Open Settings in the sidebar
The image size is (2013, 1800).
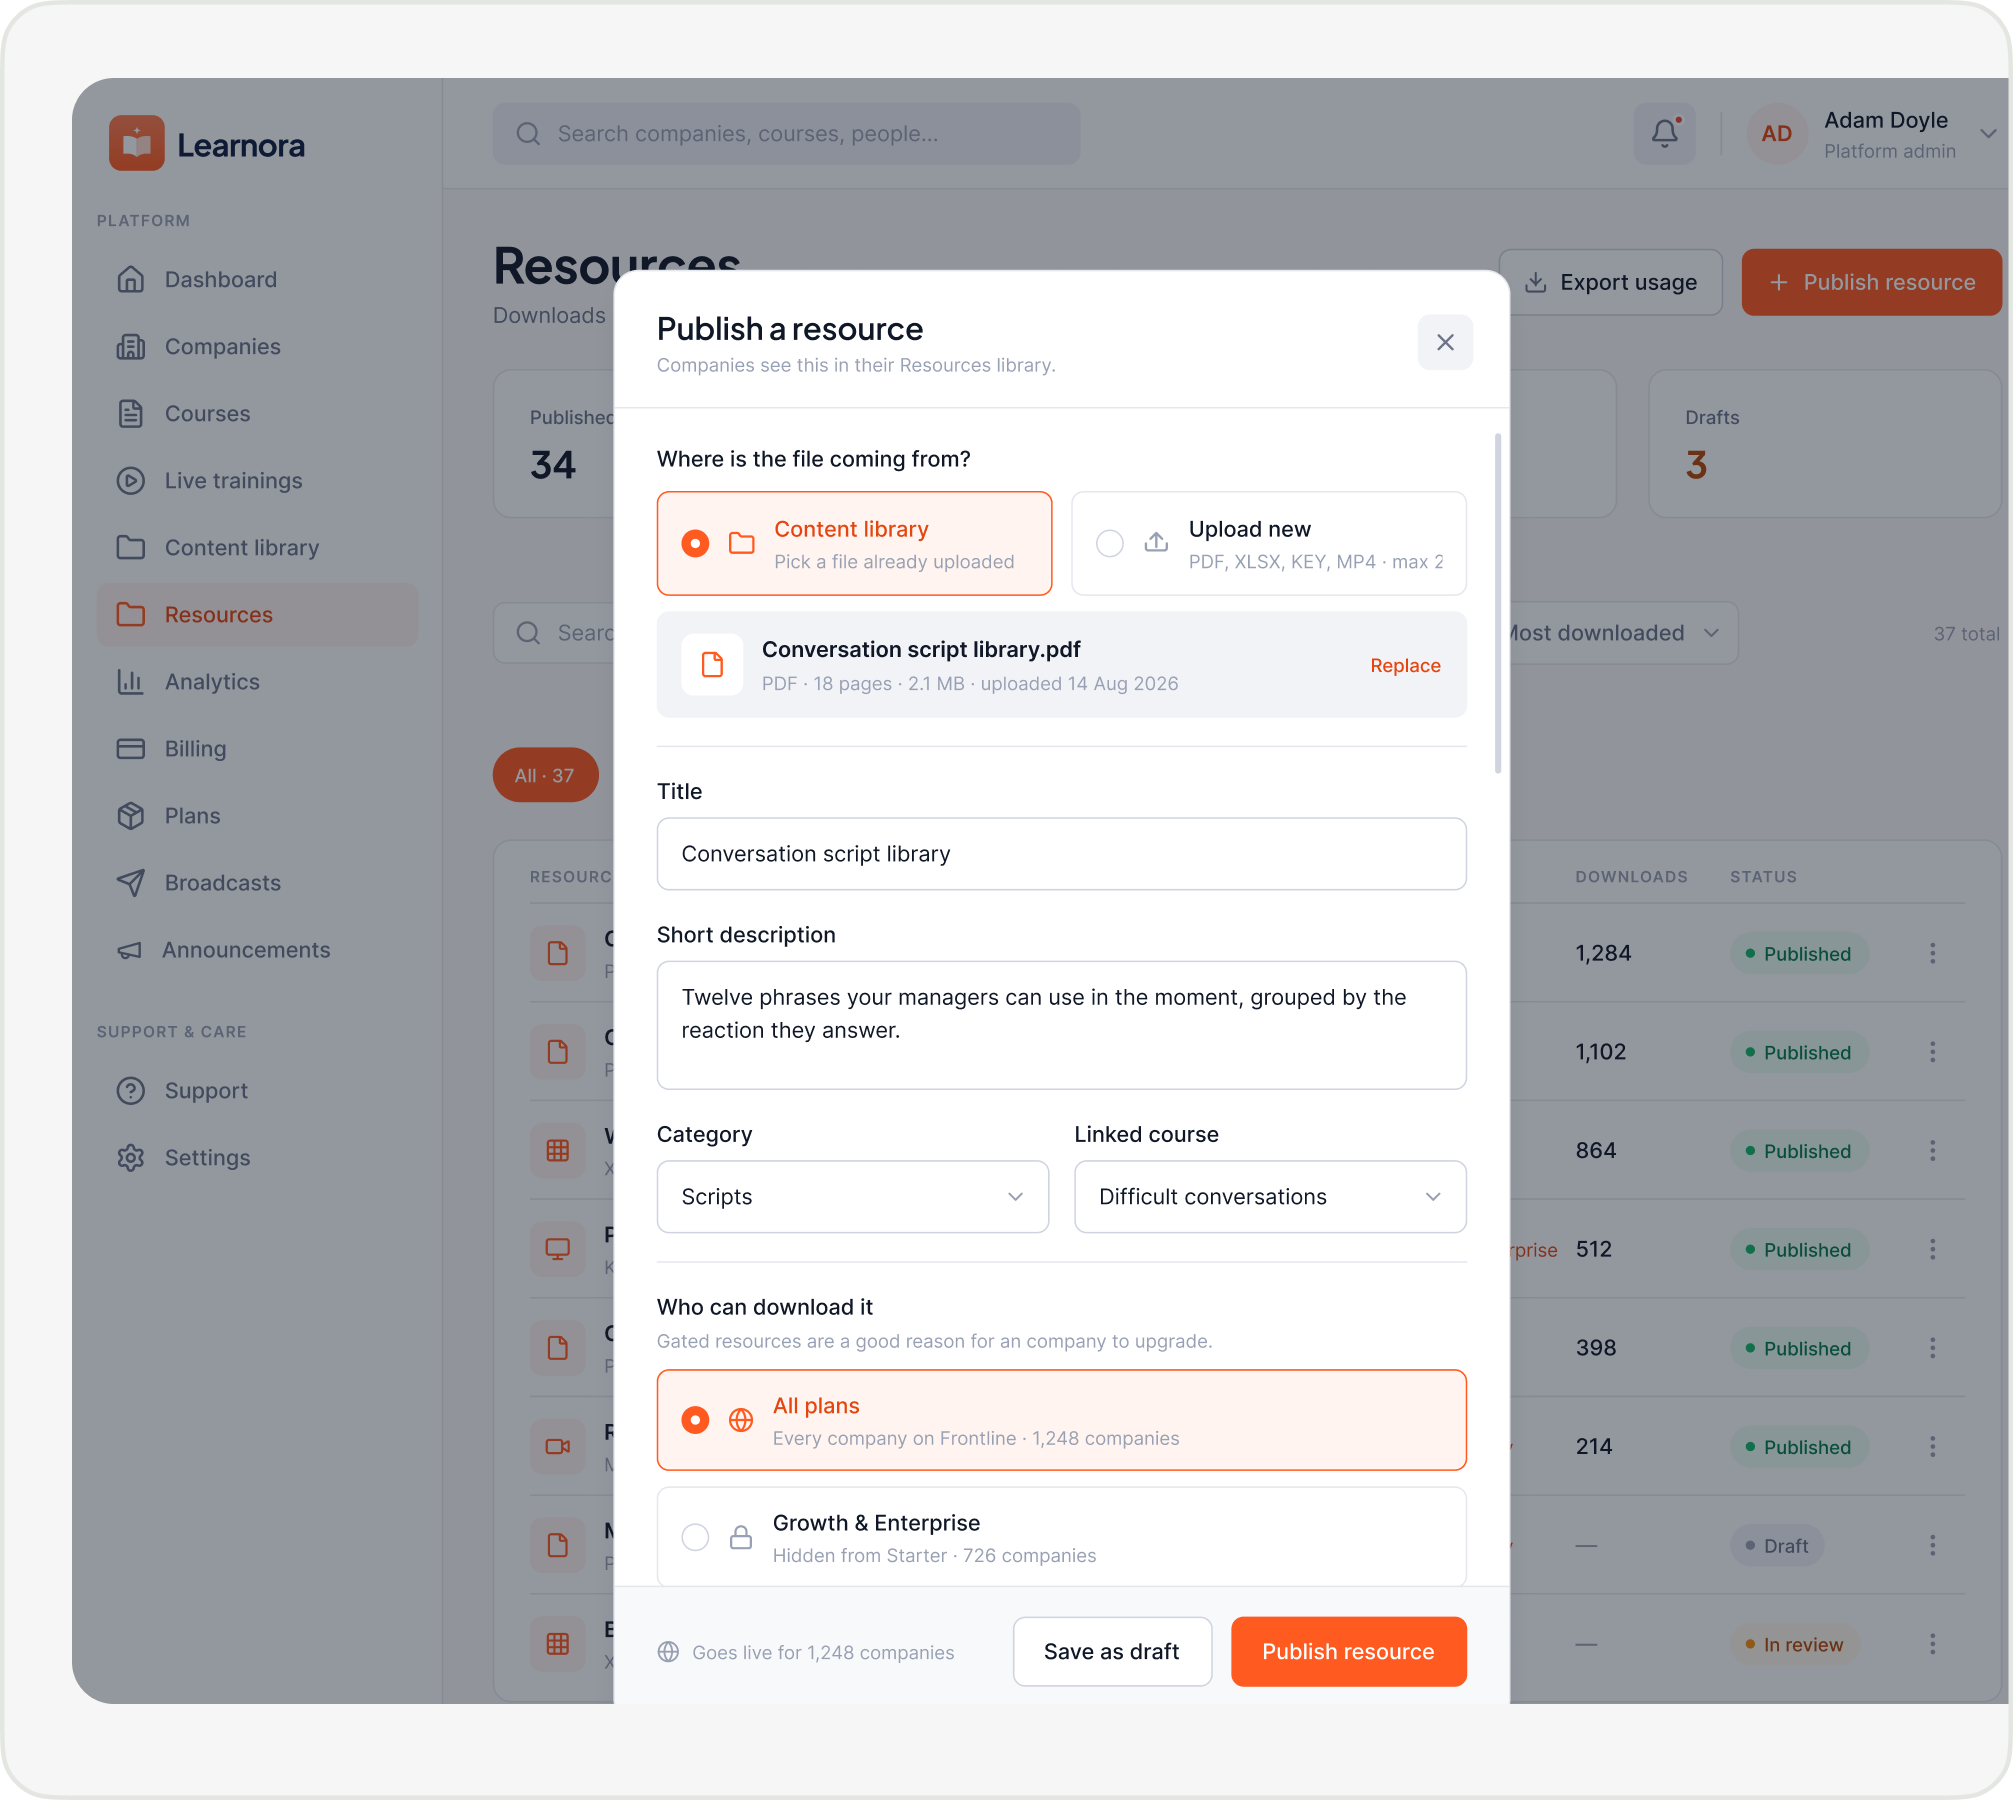[x=257, y=1157]
